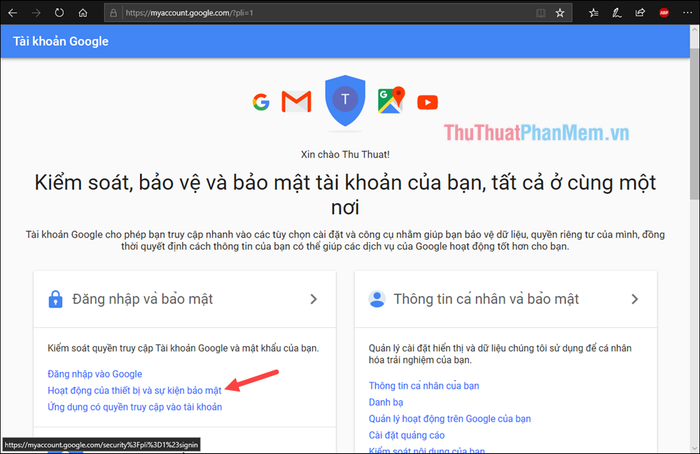Open Đăng nhập vào Google link
The width and height of the screenshot is (700, 454).
click(x=95, y=374)
